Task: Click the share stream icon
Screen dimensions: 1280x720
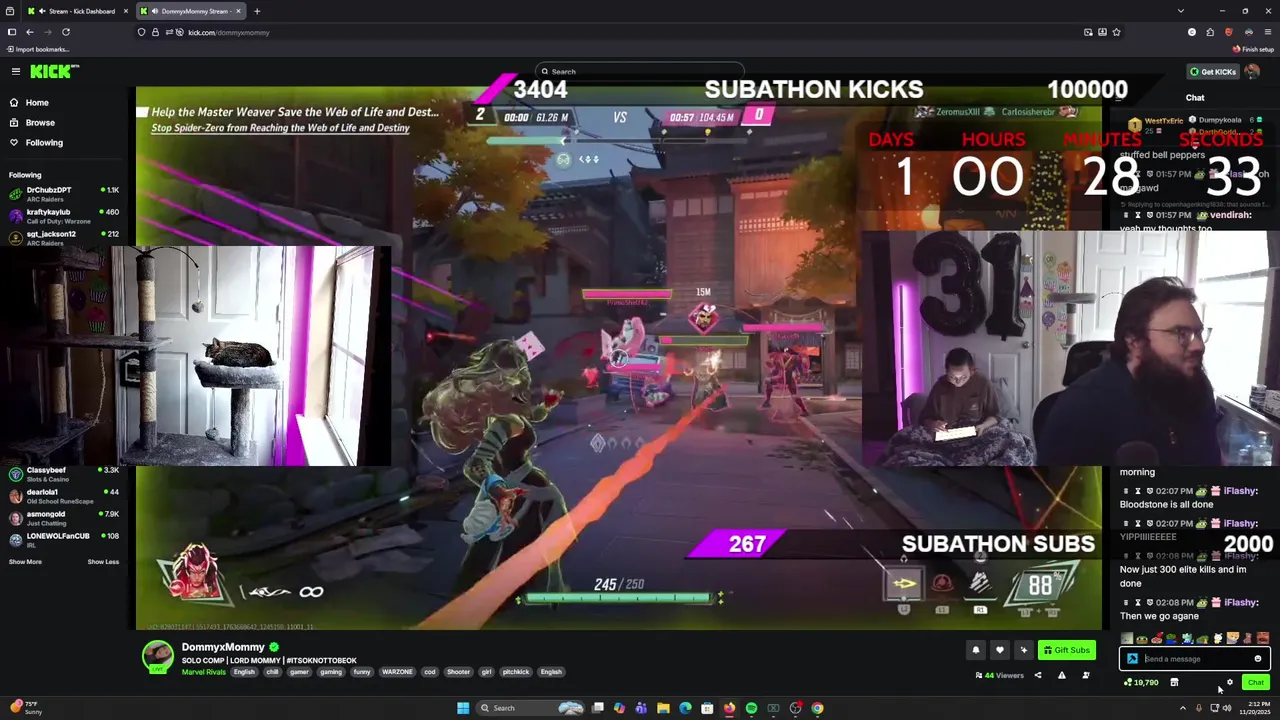Action: [1037, 676]
